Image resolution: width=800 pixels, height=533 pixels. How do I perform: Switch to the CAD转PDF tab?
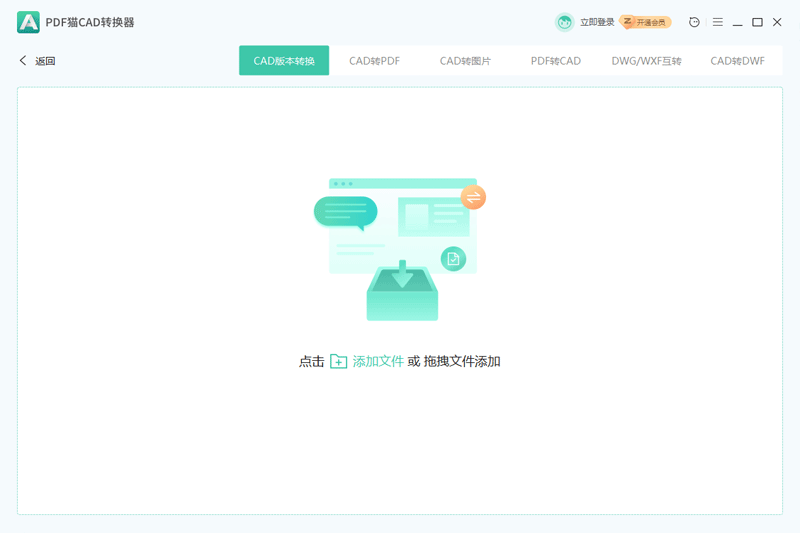coord(374,61)
